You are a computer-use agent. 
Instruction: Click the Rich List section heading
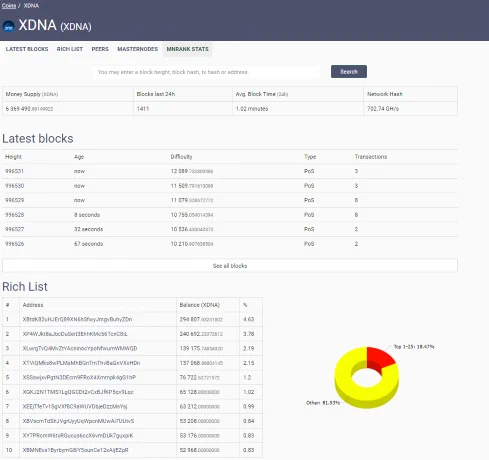click(x=25, y=287)
